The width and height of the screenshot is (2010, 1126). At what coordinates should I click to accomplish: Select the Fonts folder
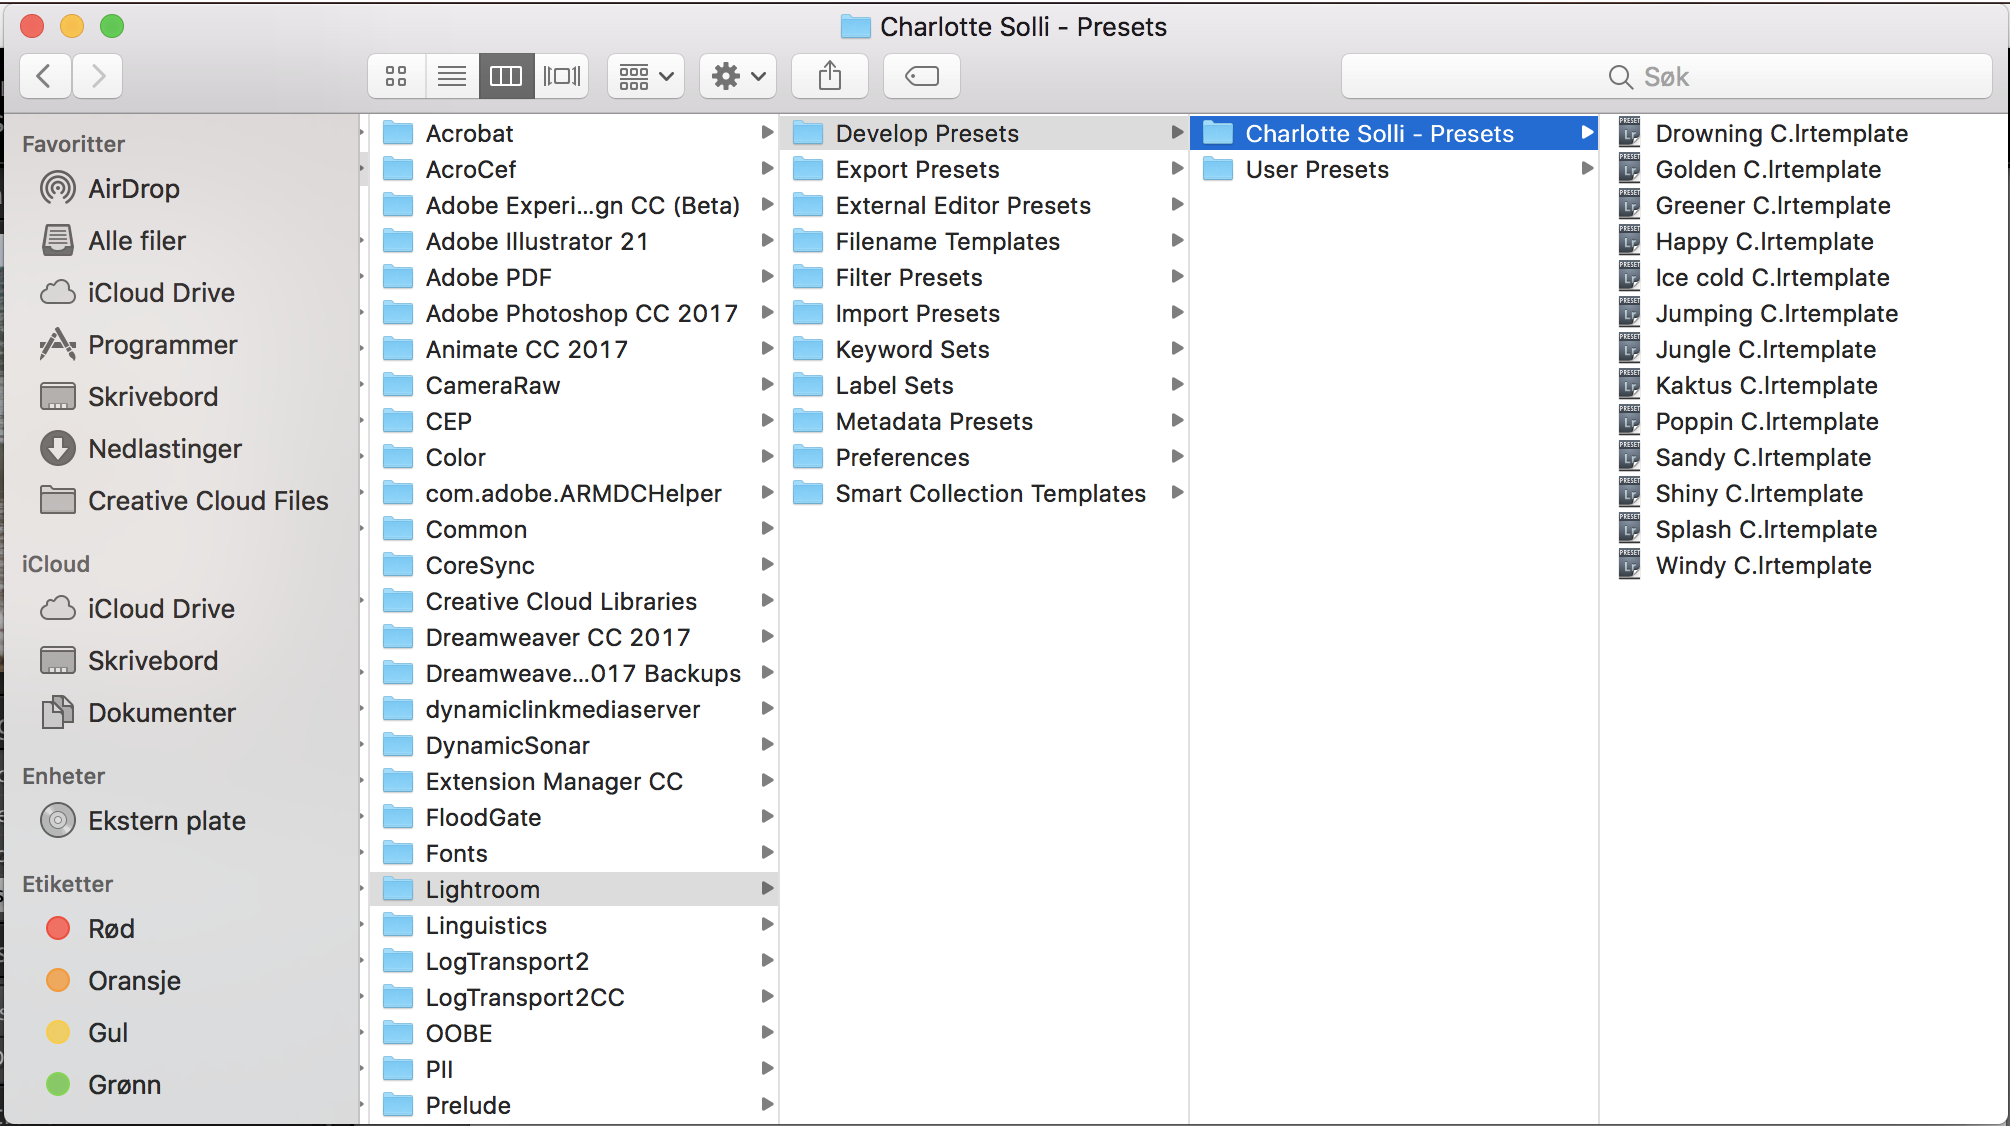coord(574,853)
